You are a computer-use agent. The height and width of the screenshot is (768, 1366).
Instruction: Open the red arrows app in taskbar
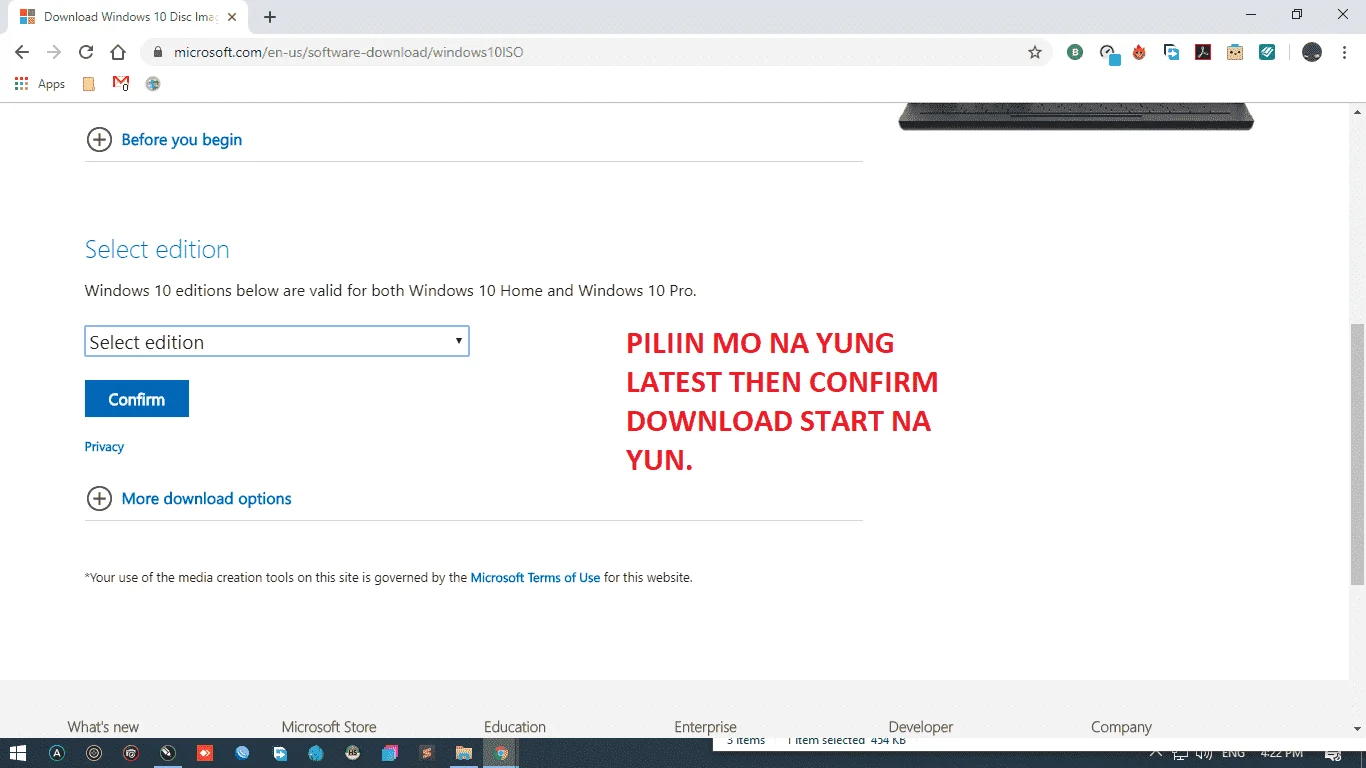pos(205,753)
